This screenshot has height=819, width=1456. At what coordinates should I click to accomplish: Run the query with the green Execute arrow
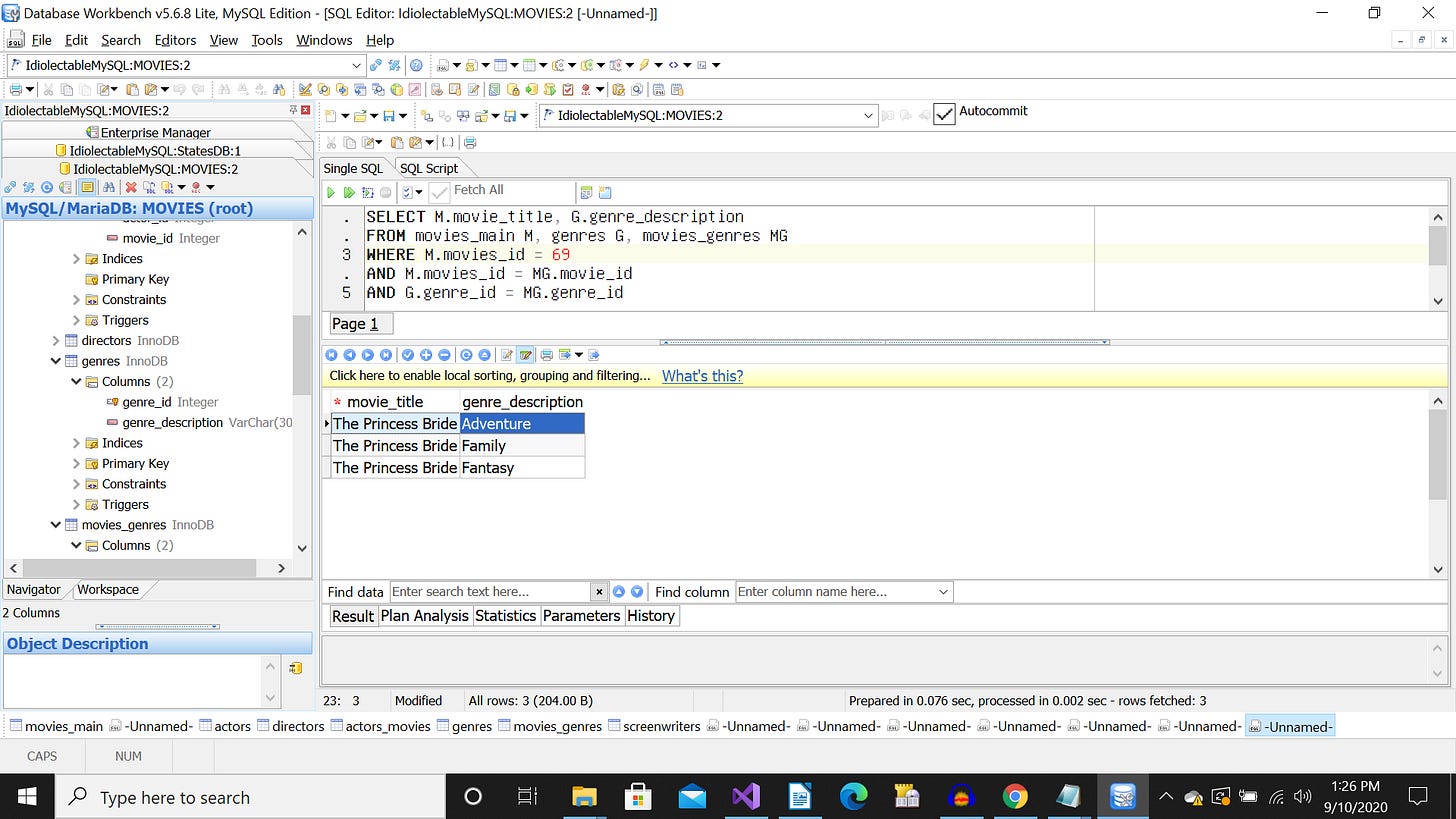click(332, 192)
